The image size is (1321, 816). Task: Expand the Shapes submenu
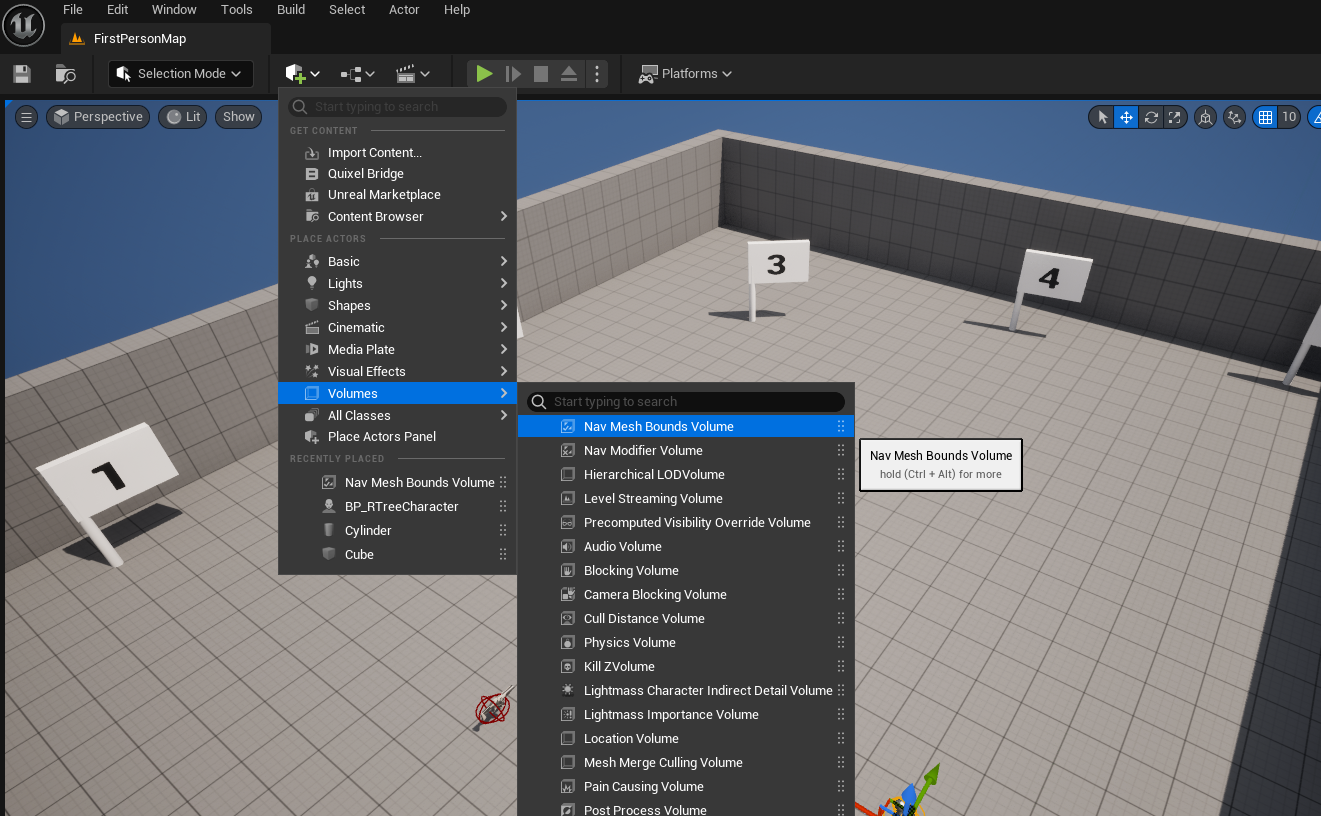click(397, 306)
